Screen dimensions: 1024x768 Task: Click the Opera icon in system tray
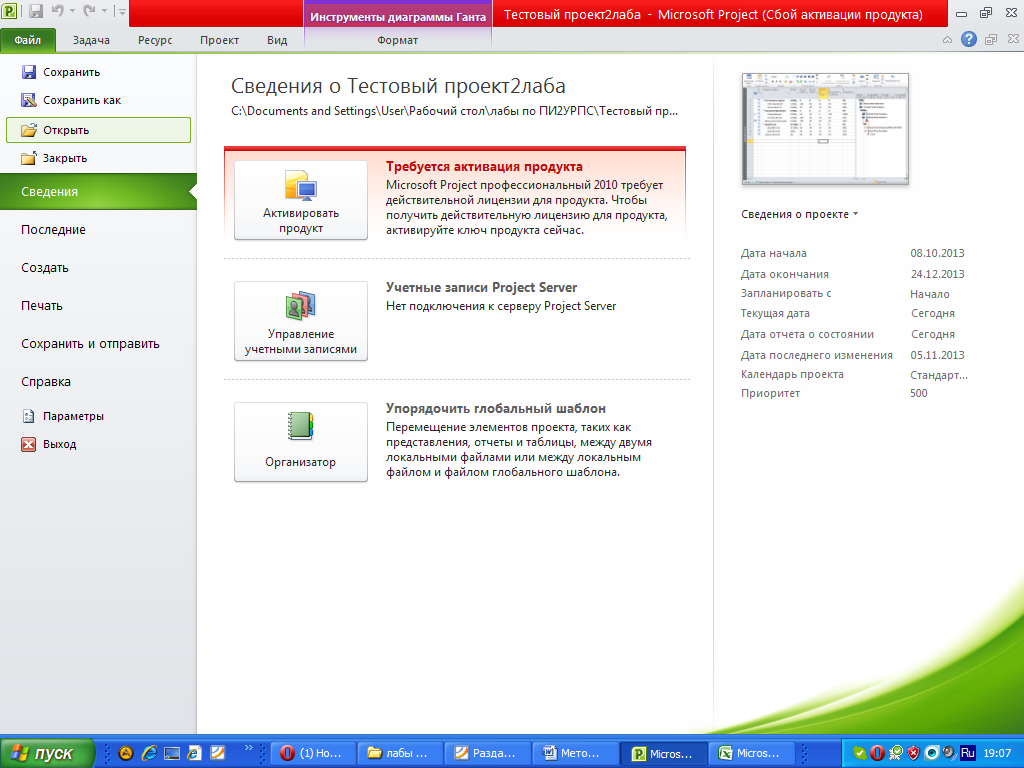point(877,753)
